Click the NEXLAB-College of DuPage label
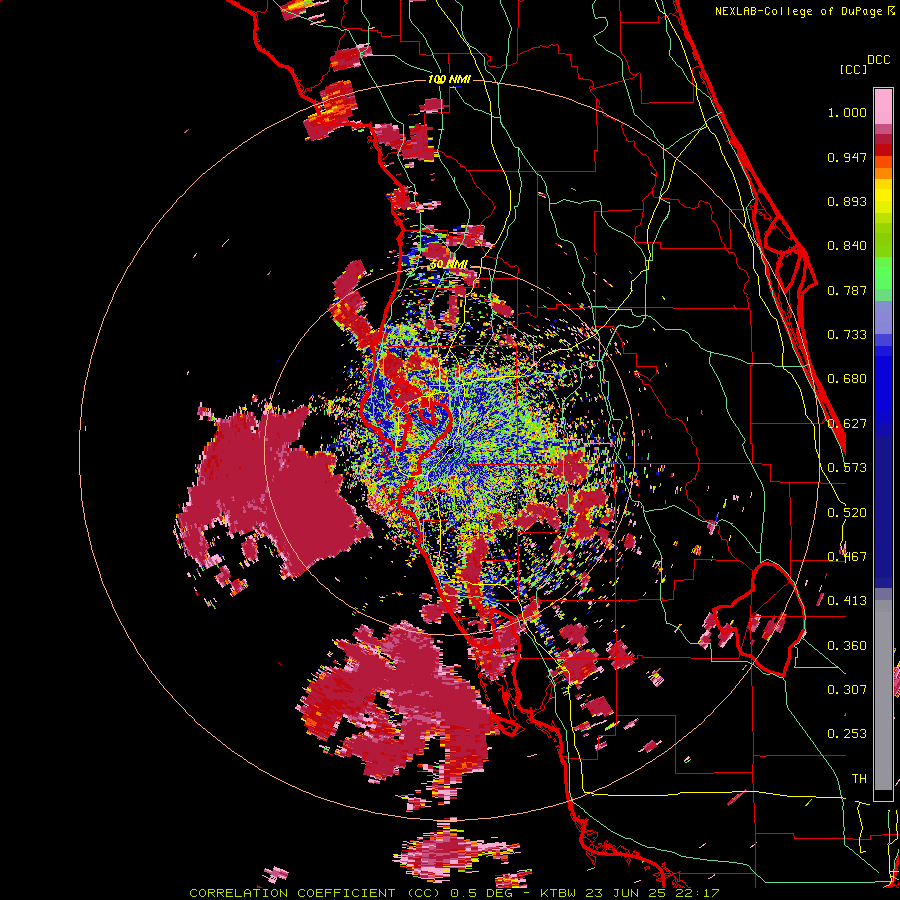This screenshot has height=900, width=900. point(805,11)
